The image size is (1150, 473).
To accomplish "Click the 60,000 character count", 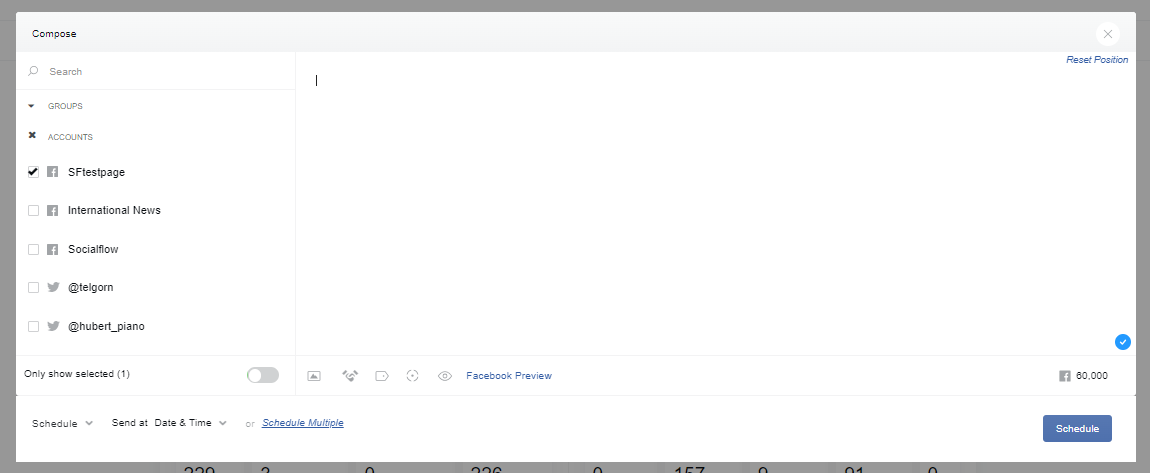I will 1092,376.
